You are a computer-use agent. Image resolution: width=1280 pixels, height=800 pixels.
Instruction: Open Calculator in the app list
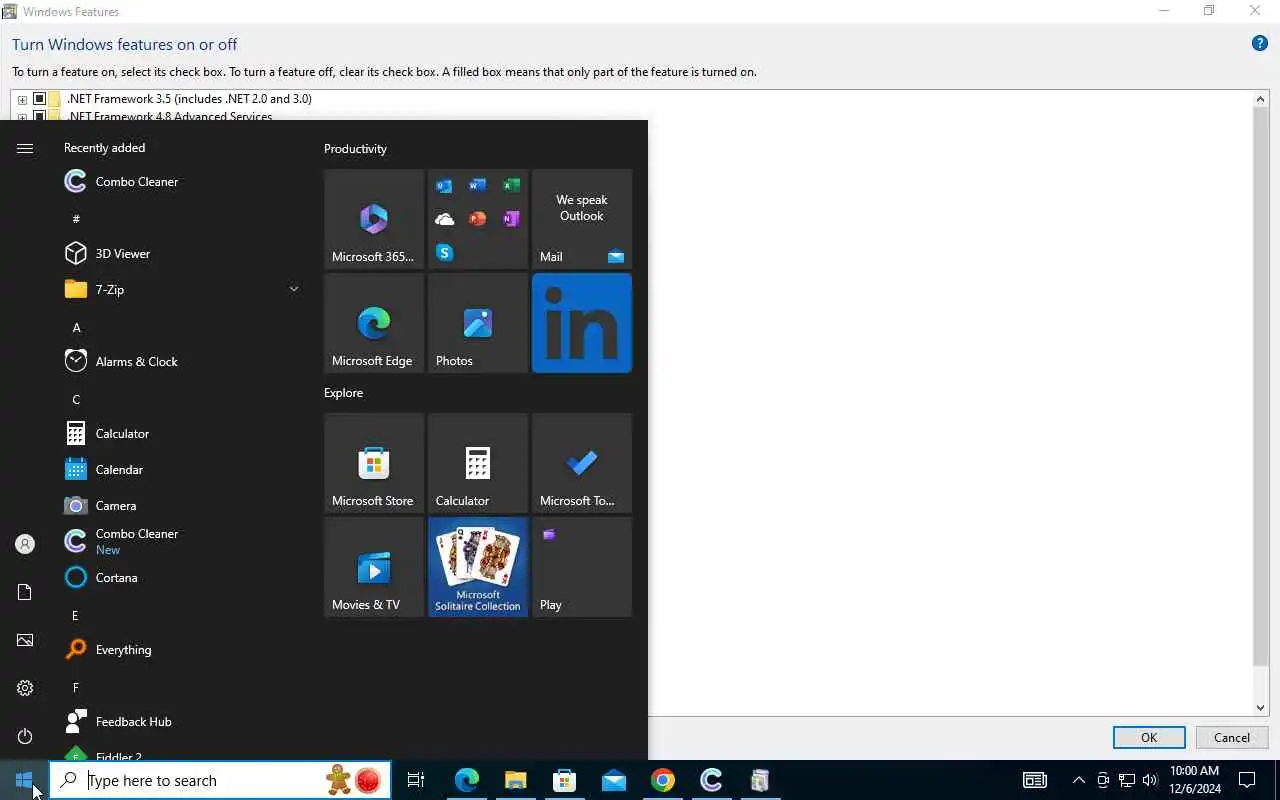coord(180,433)
